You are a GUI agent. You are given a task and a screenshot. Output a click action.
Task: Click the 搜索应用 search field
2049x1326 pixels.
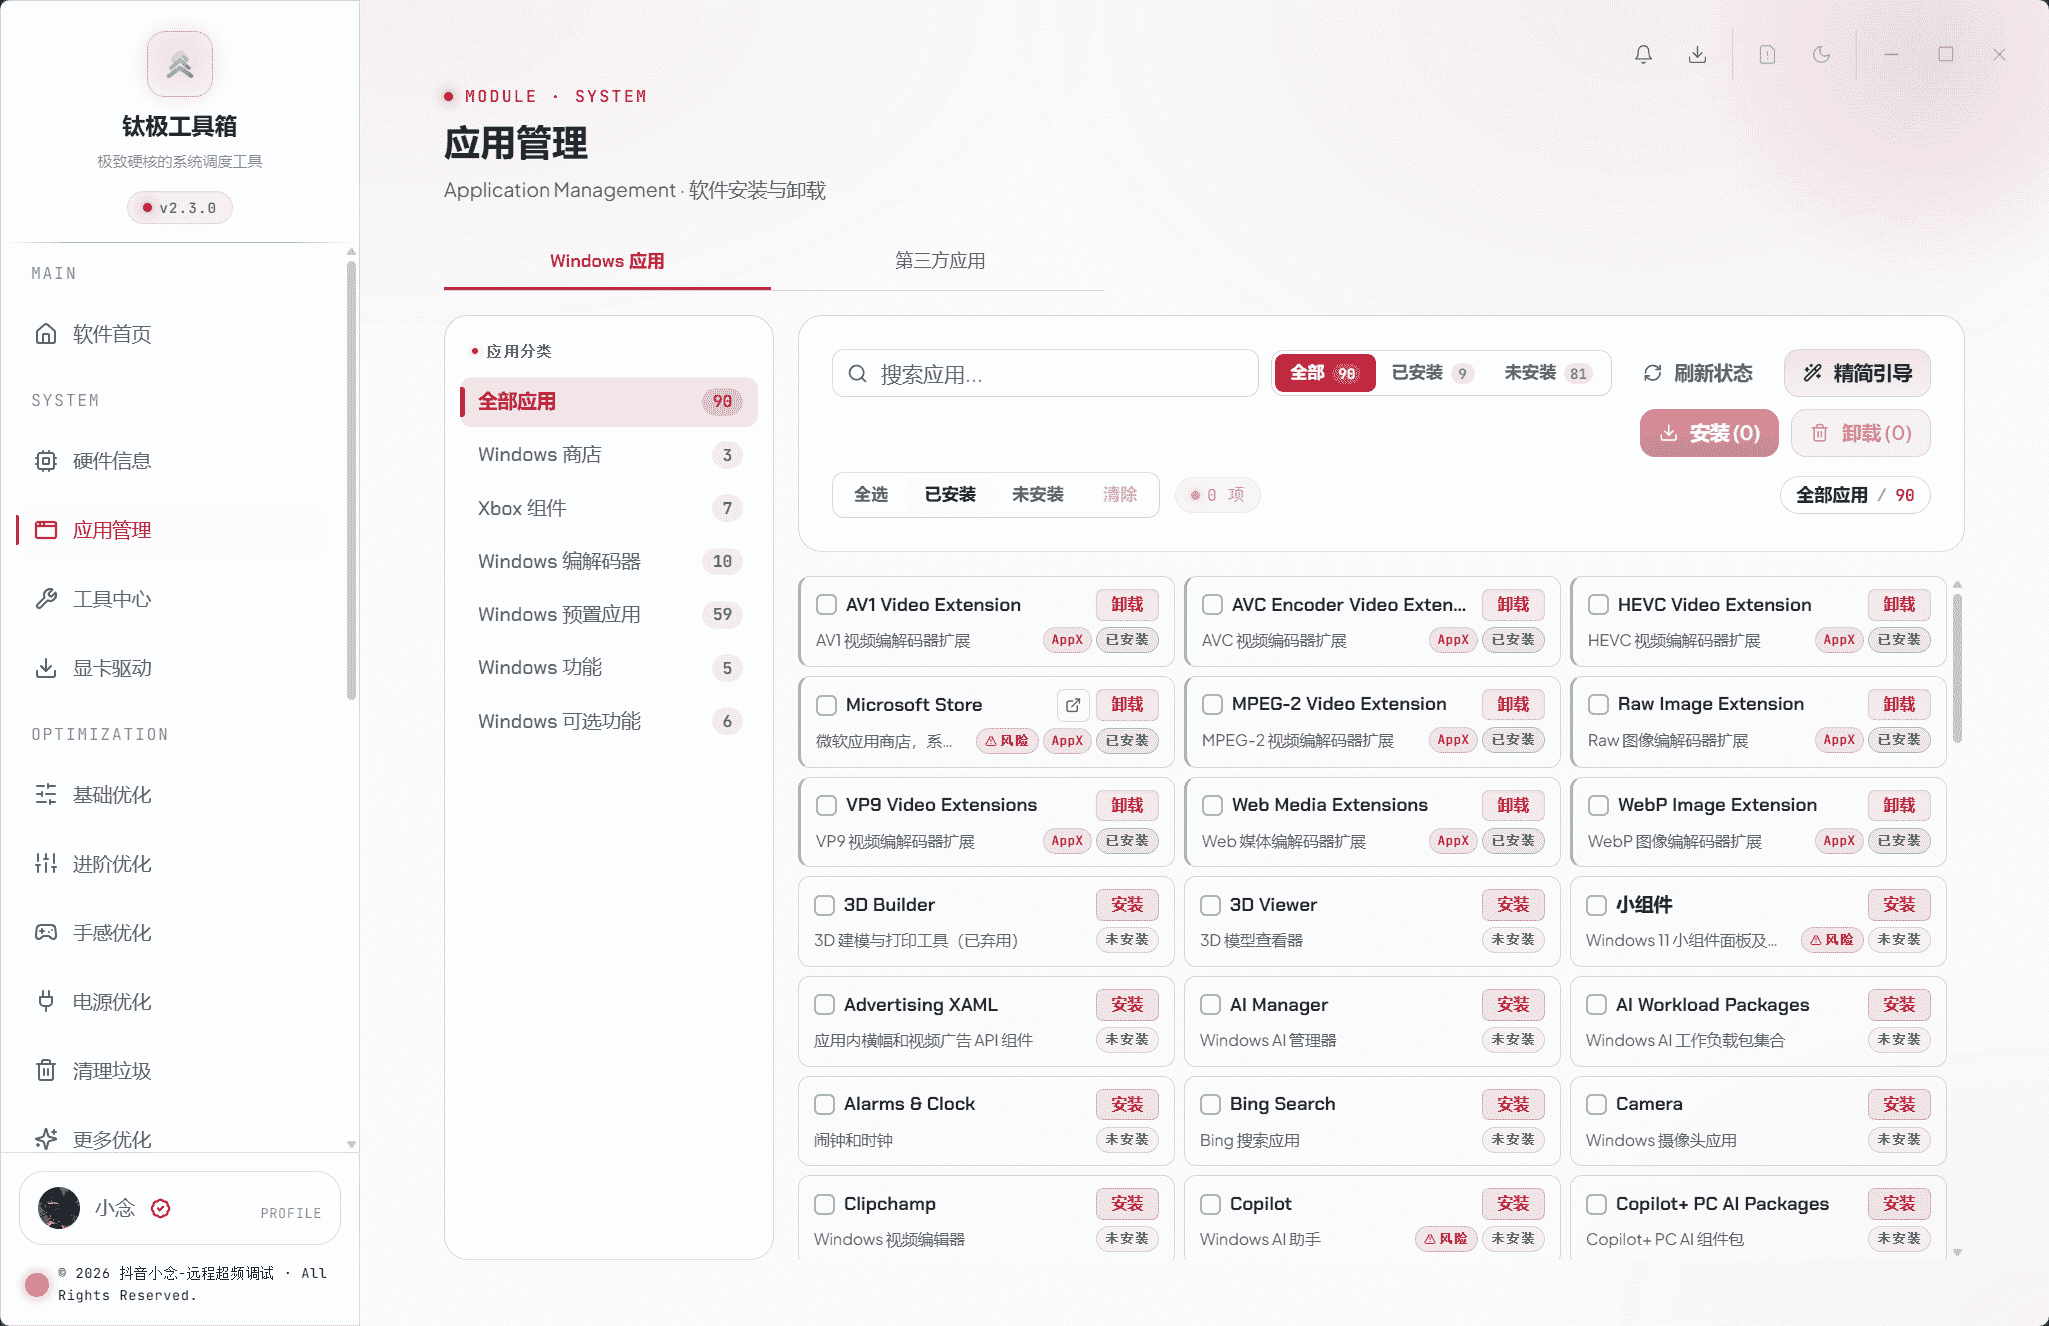click(x=1045, y=374)
